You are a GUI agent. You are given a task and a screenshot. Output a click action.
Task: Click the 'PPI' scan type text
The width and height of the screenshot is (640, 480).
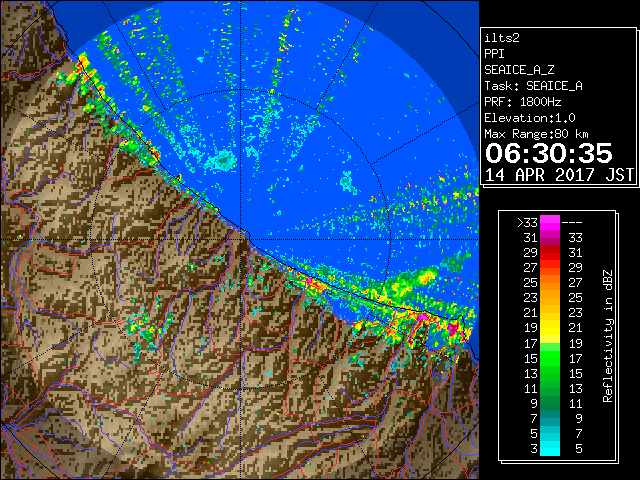[494, 54]
